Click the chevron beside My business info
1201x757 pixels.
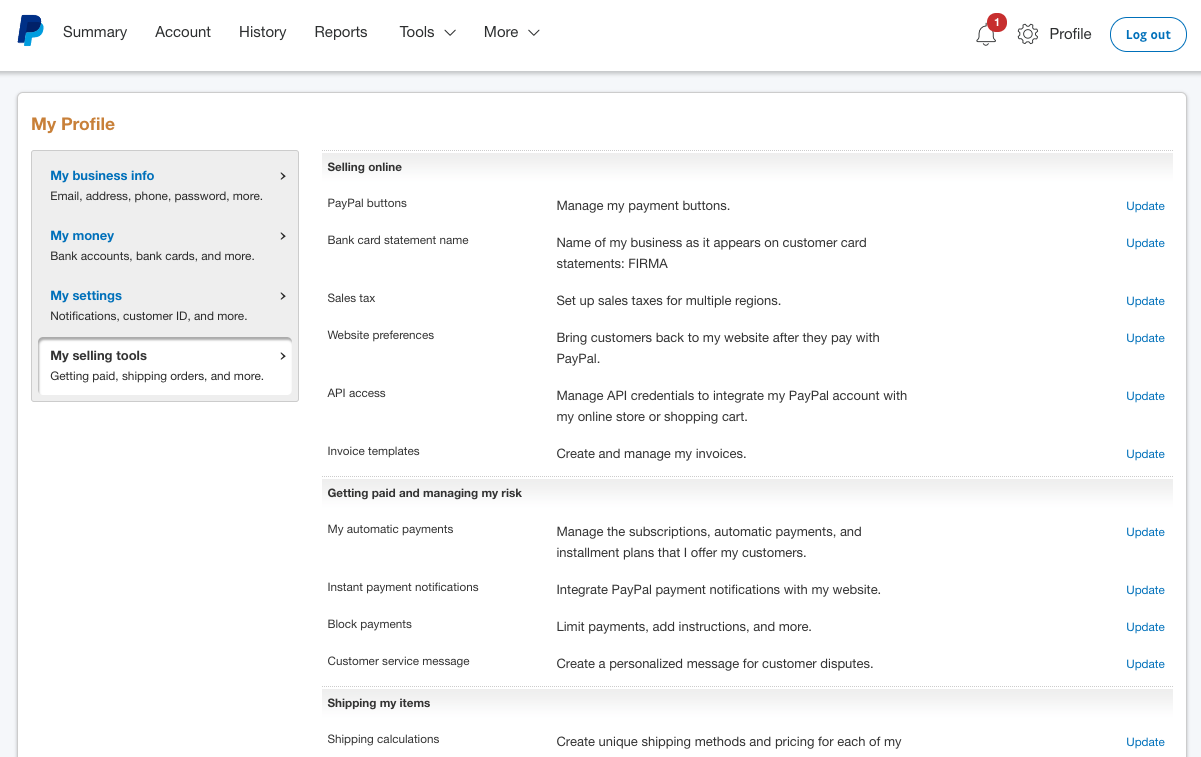click(283, 176)
